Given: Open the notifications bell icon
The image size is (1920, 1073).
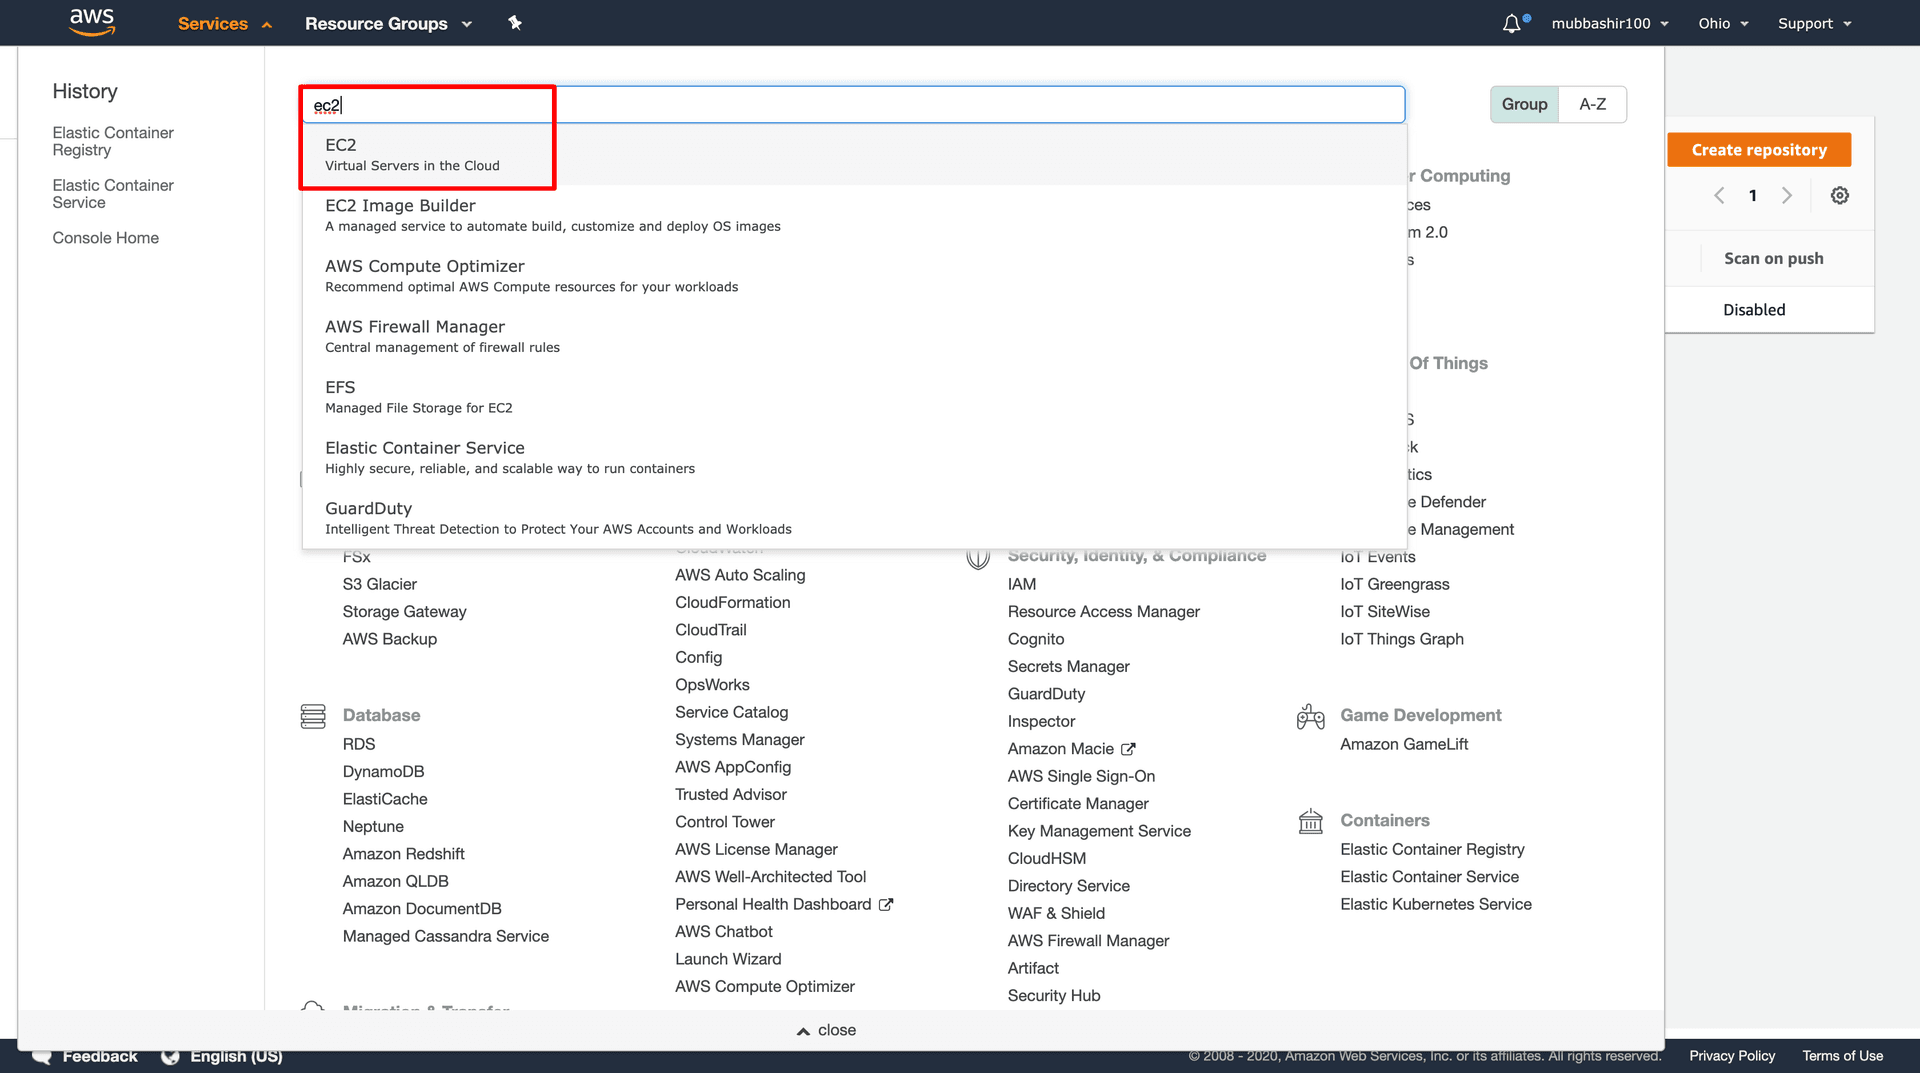Looking at the screenshot, I should tap(1511, 23).
